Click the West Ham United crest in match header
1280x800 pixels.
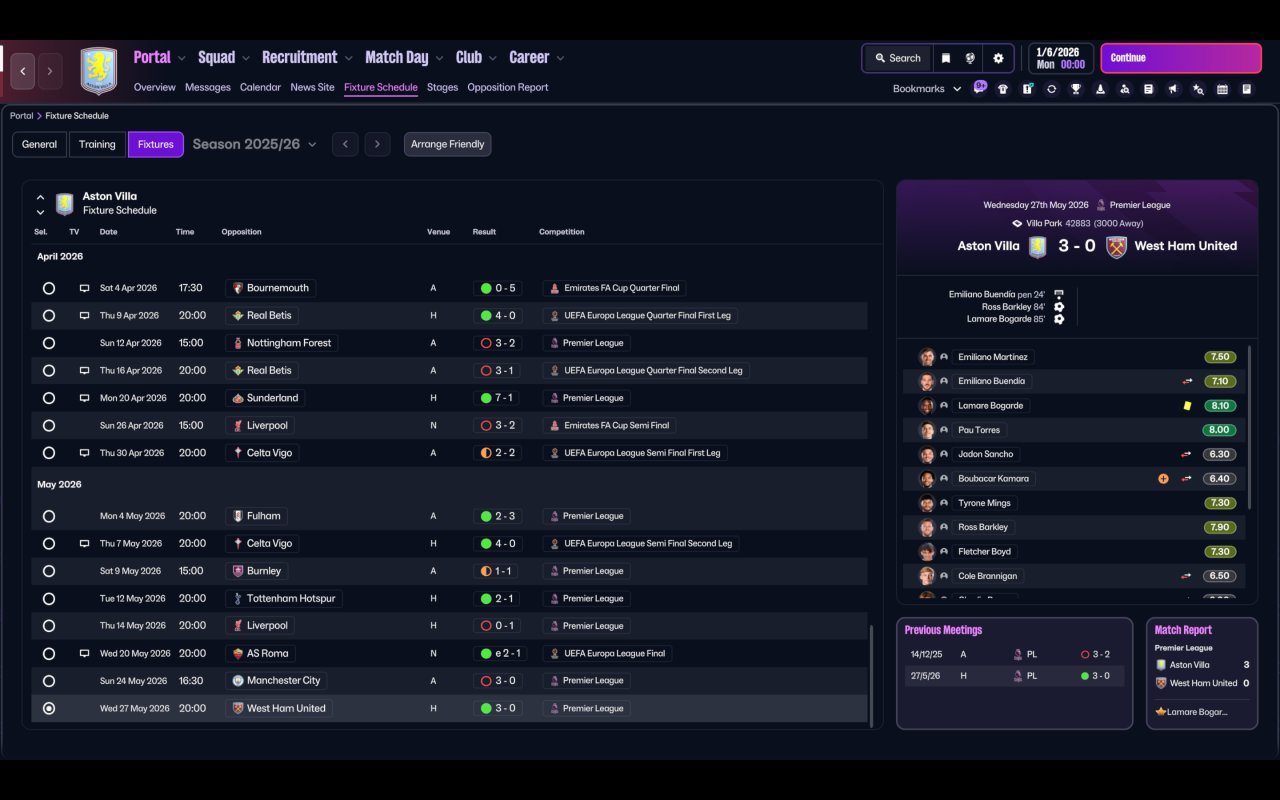point(1117,246)
